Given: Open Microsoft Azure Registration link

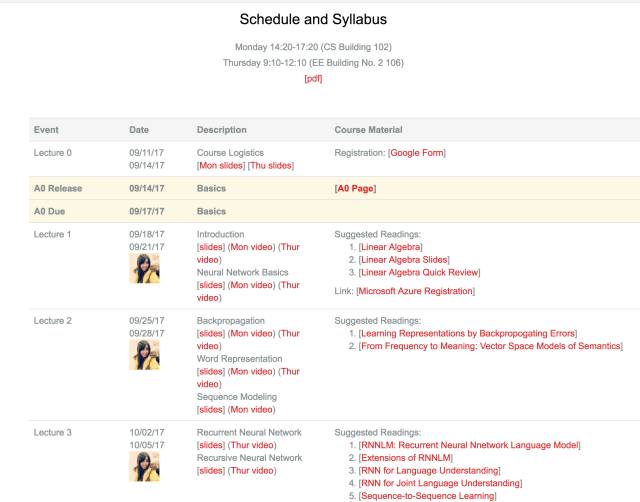Looking at the screenshot, I should (417, 291).
